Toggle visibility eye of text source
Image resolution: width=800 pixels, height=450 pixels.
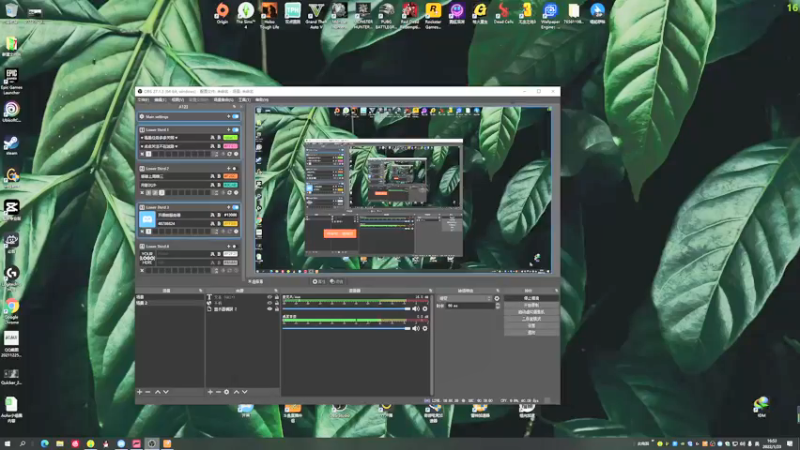point(270,297)
